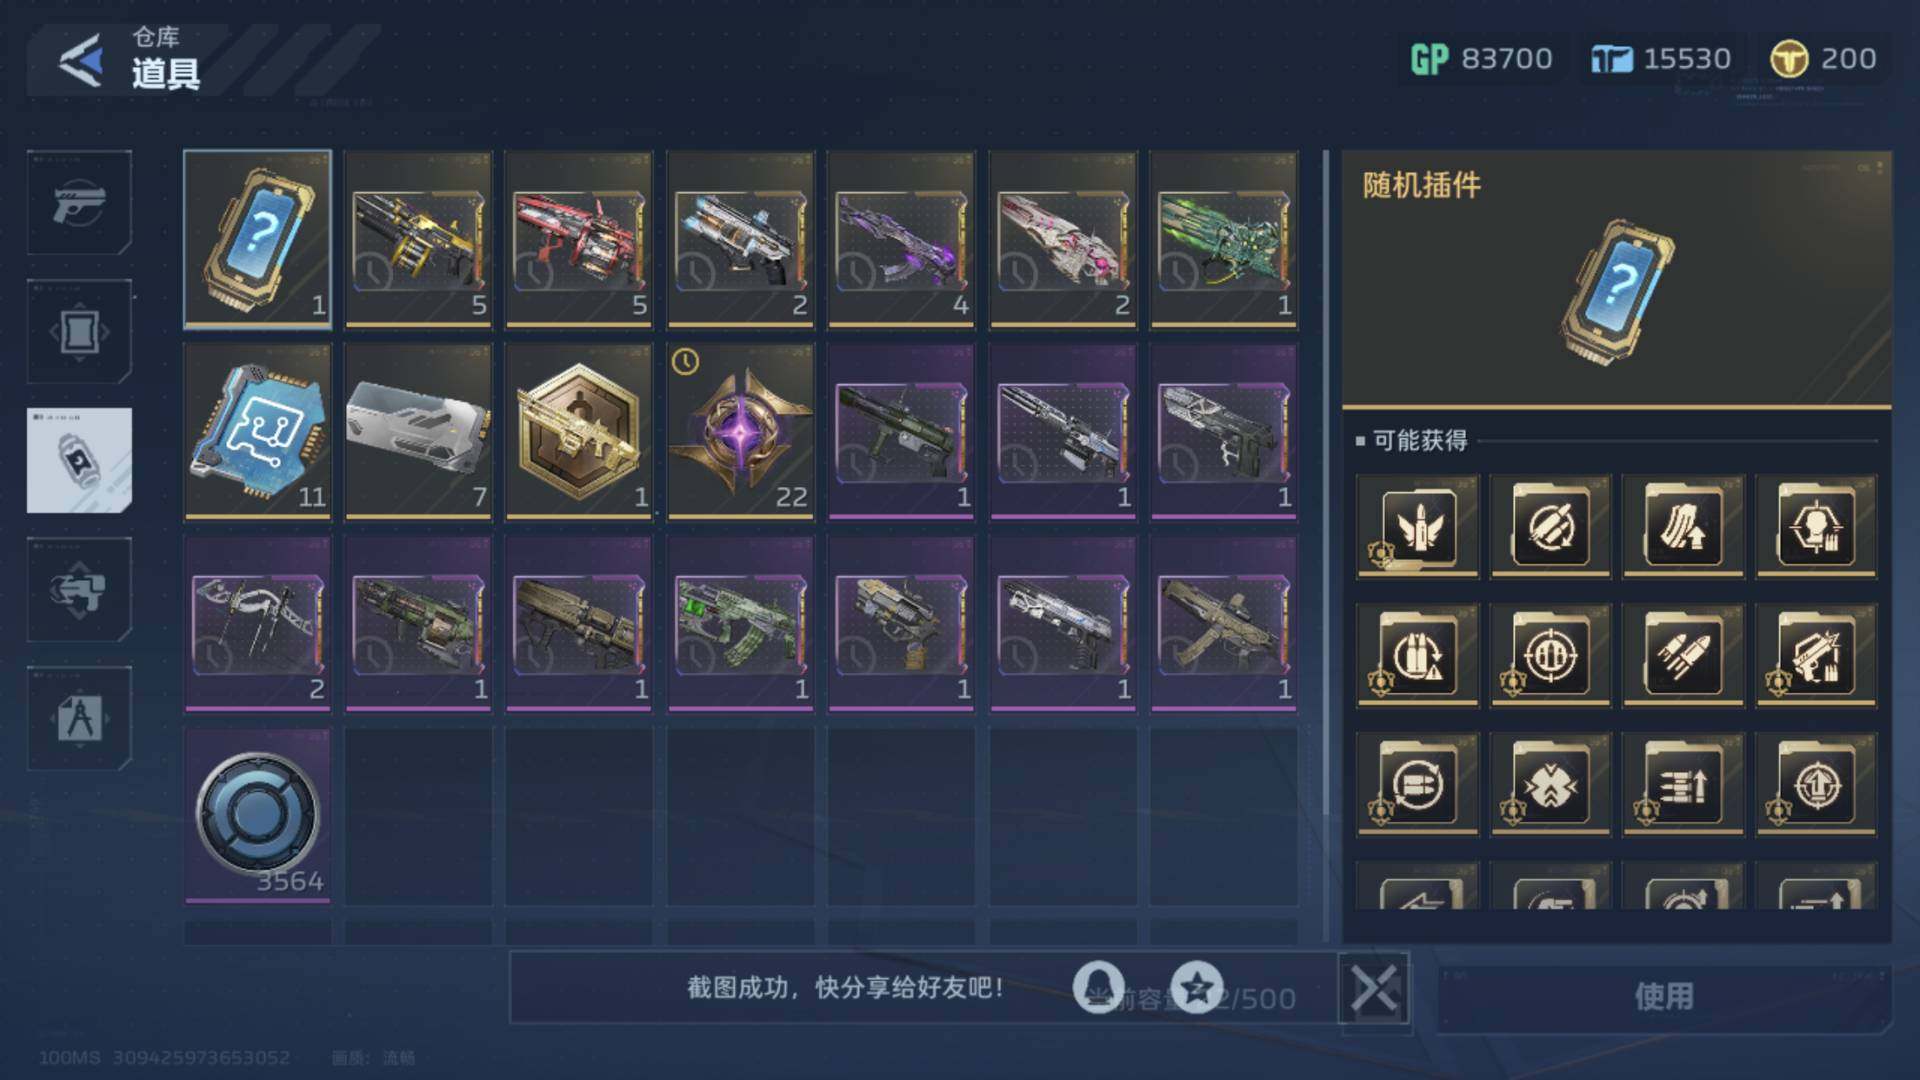Select the random plugin item with question mark
This screenshot has height=1080, width=1920.
(x=257, y=239)
